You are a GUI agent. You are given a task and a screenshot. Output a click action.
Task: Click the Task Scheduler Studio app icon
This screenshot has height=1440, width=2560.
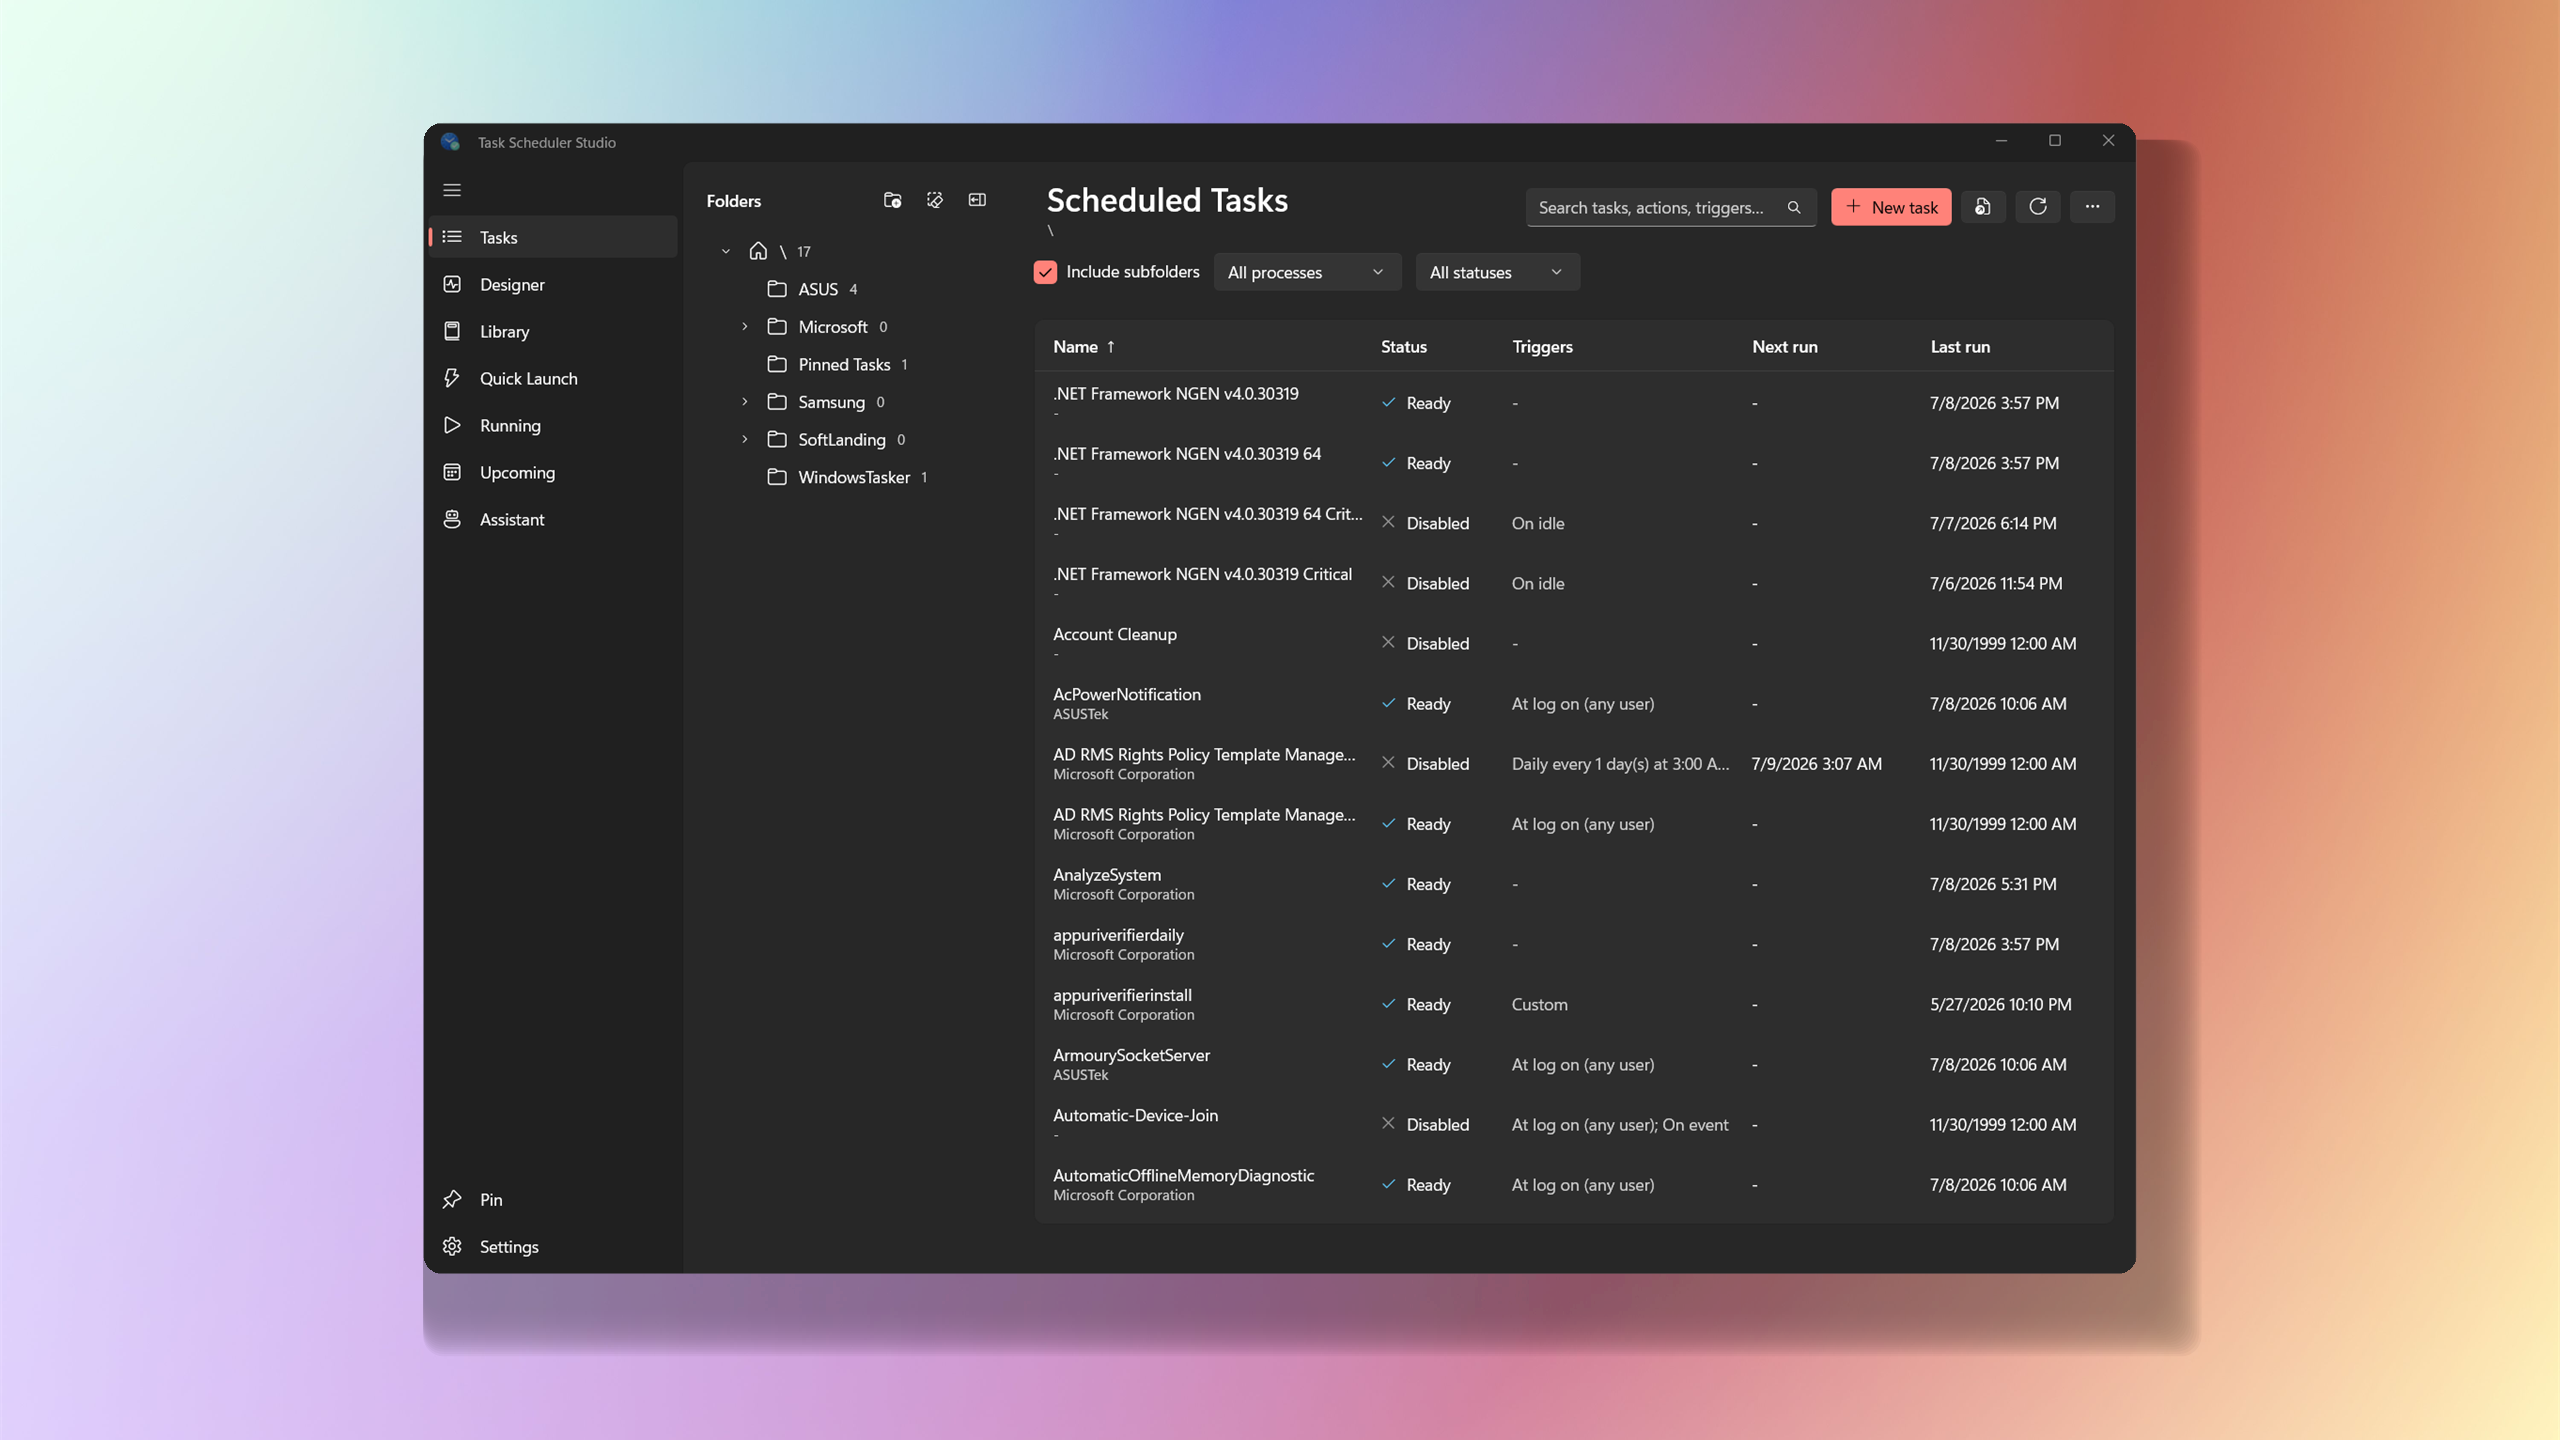click(x=451, y=142)
